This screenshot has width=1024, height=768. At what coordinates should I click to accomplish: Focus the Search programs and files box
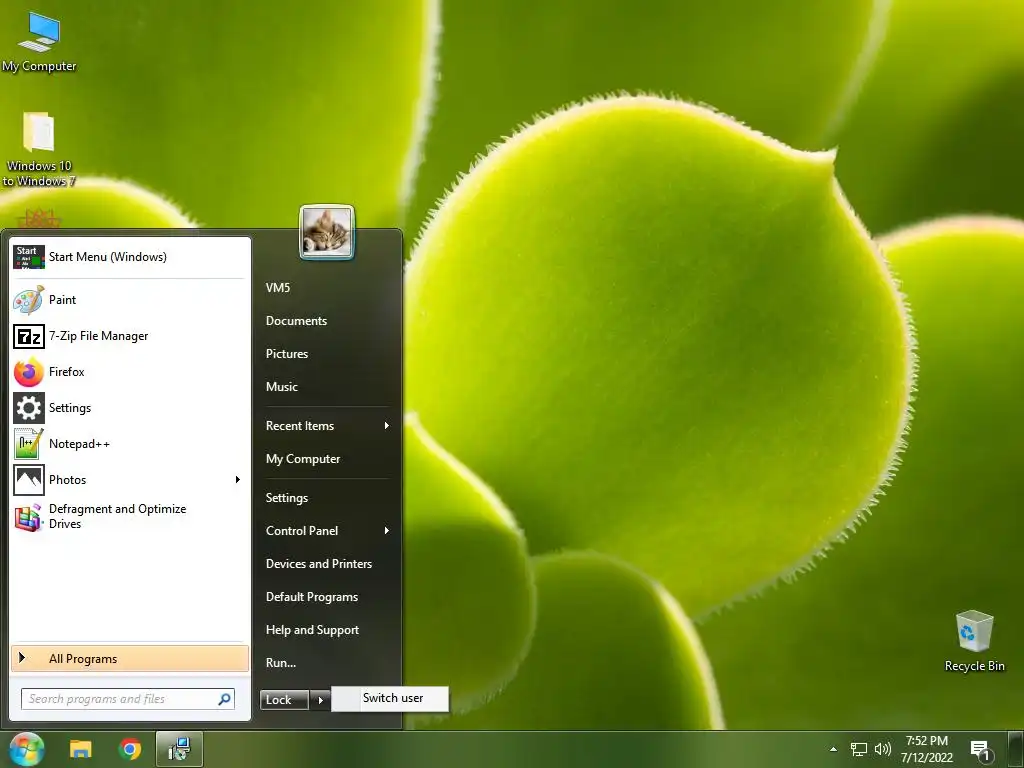128,699
